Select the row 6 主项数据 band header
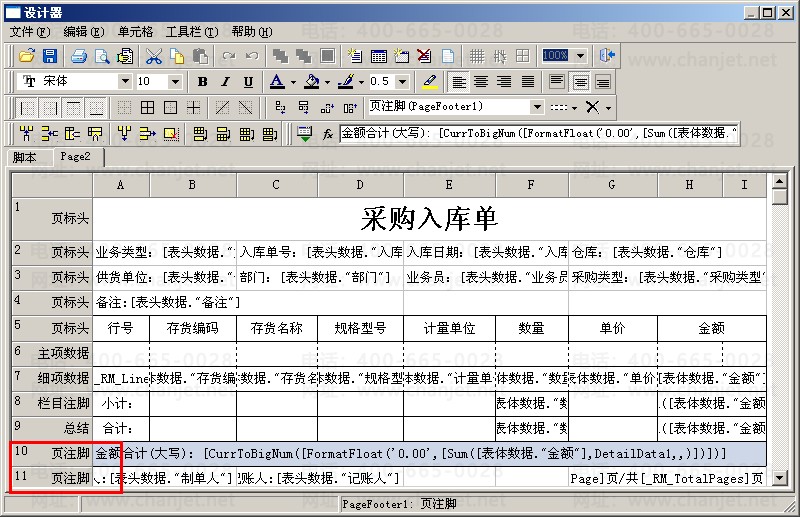The image size is (800, 517). pos(53,353)
